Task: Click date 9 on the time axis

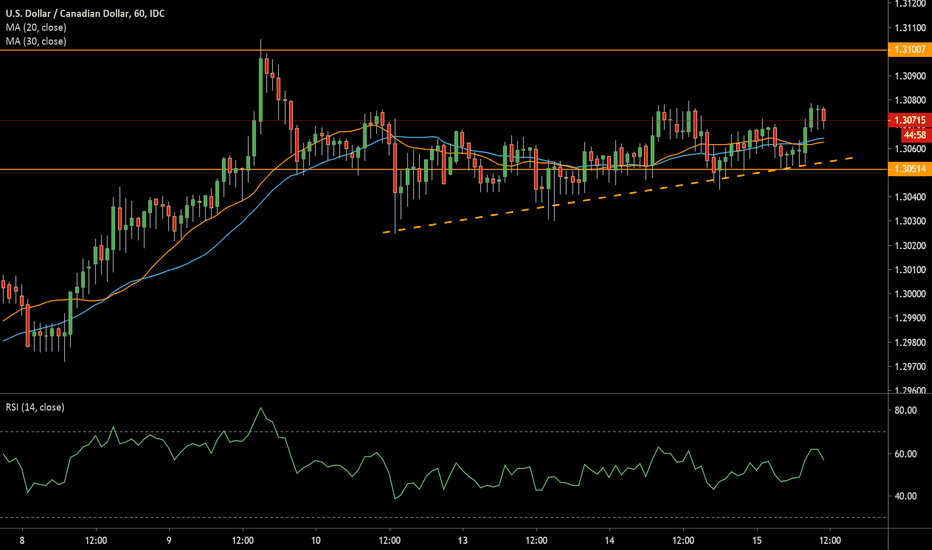Action: pyautogui.click(x=169, y=539)
